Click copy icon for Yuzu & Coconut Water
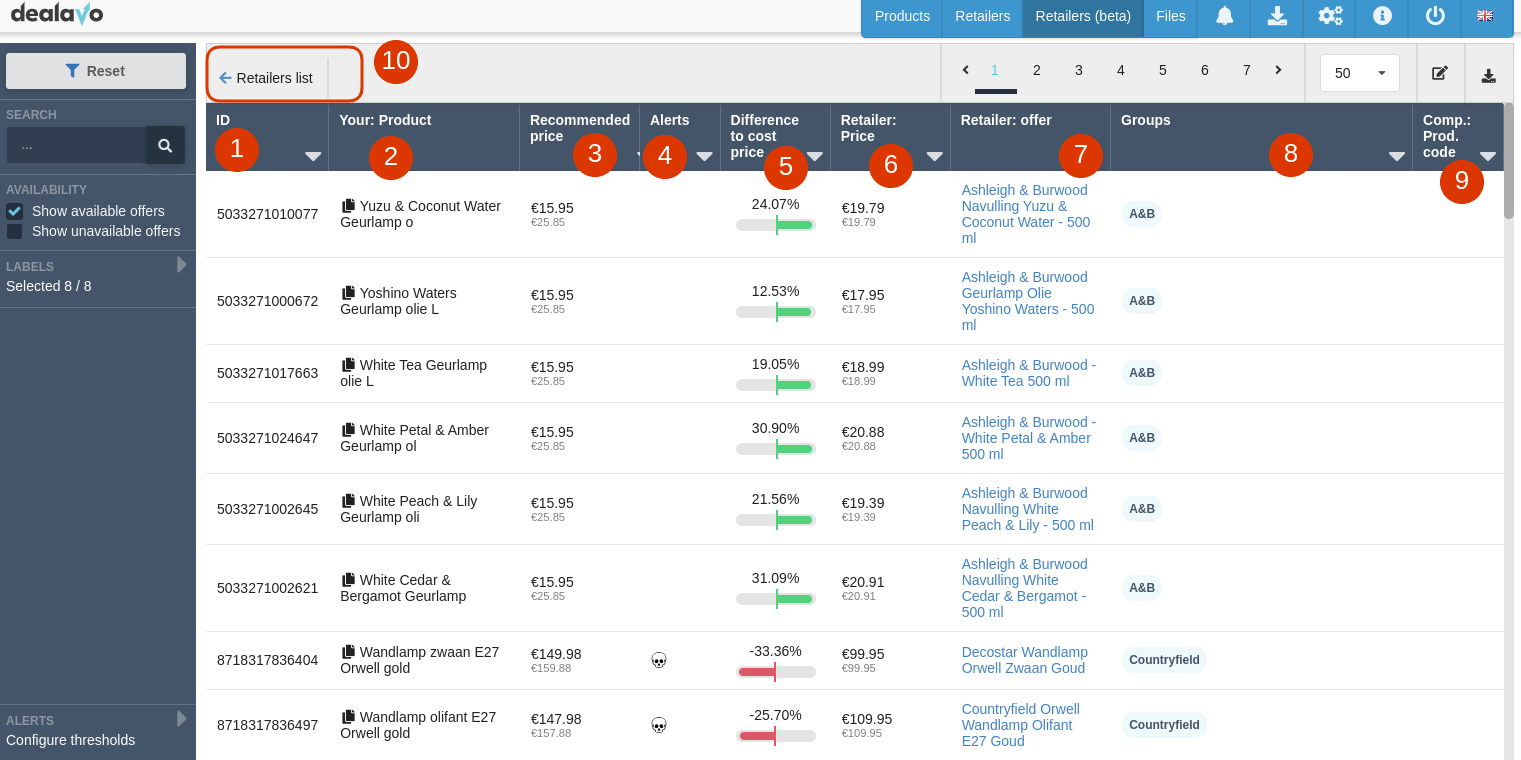This screenshot has width=1521, height=760. click(x=348, y=205)
